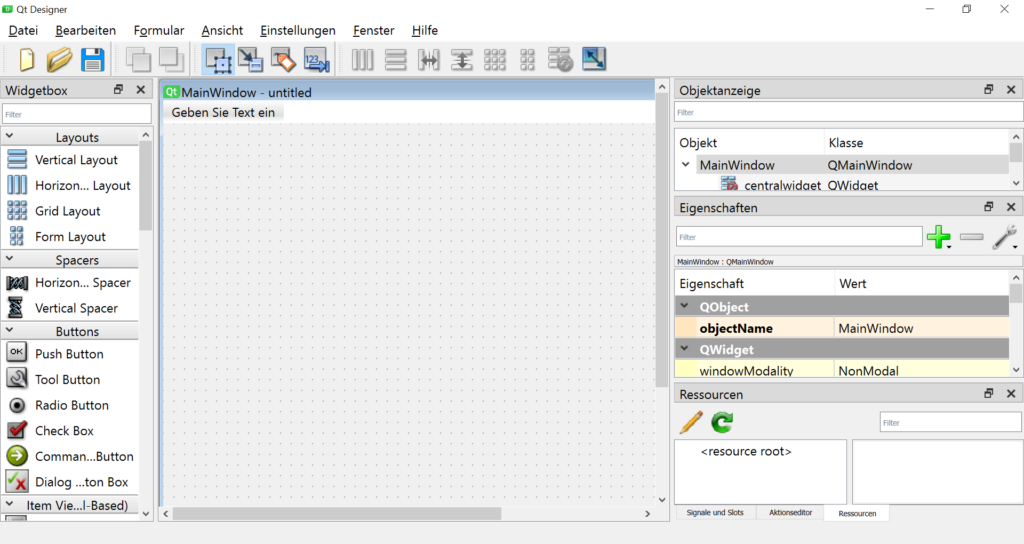
Task: Open the Einstellungen menu
Action: 298,30
